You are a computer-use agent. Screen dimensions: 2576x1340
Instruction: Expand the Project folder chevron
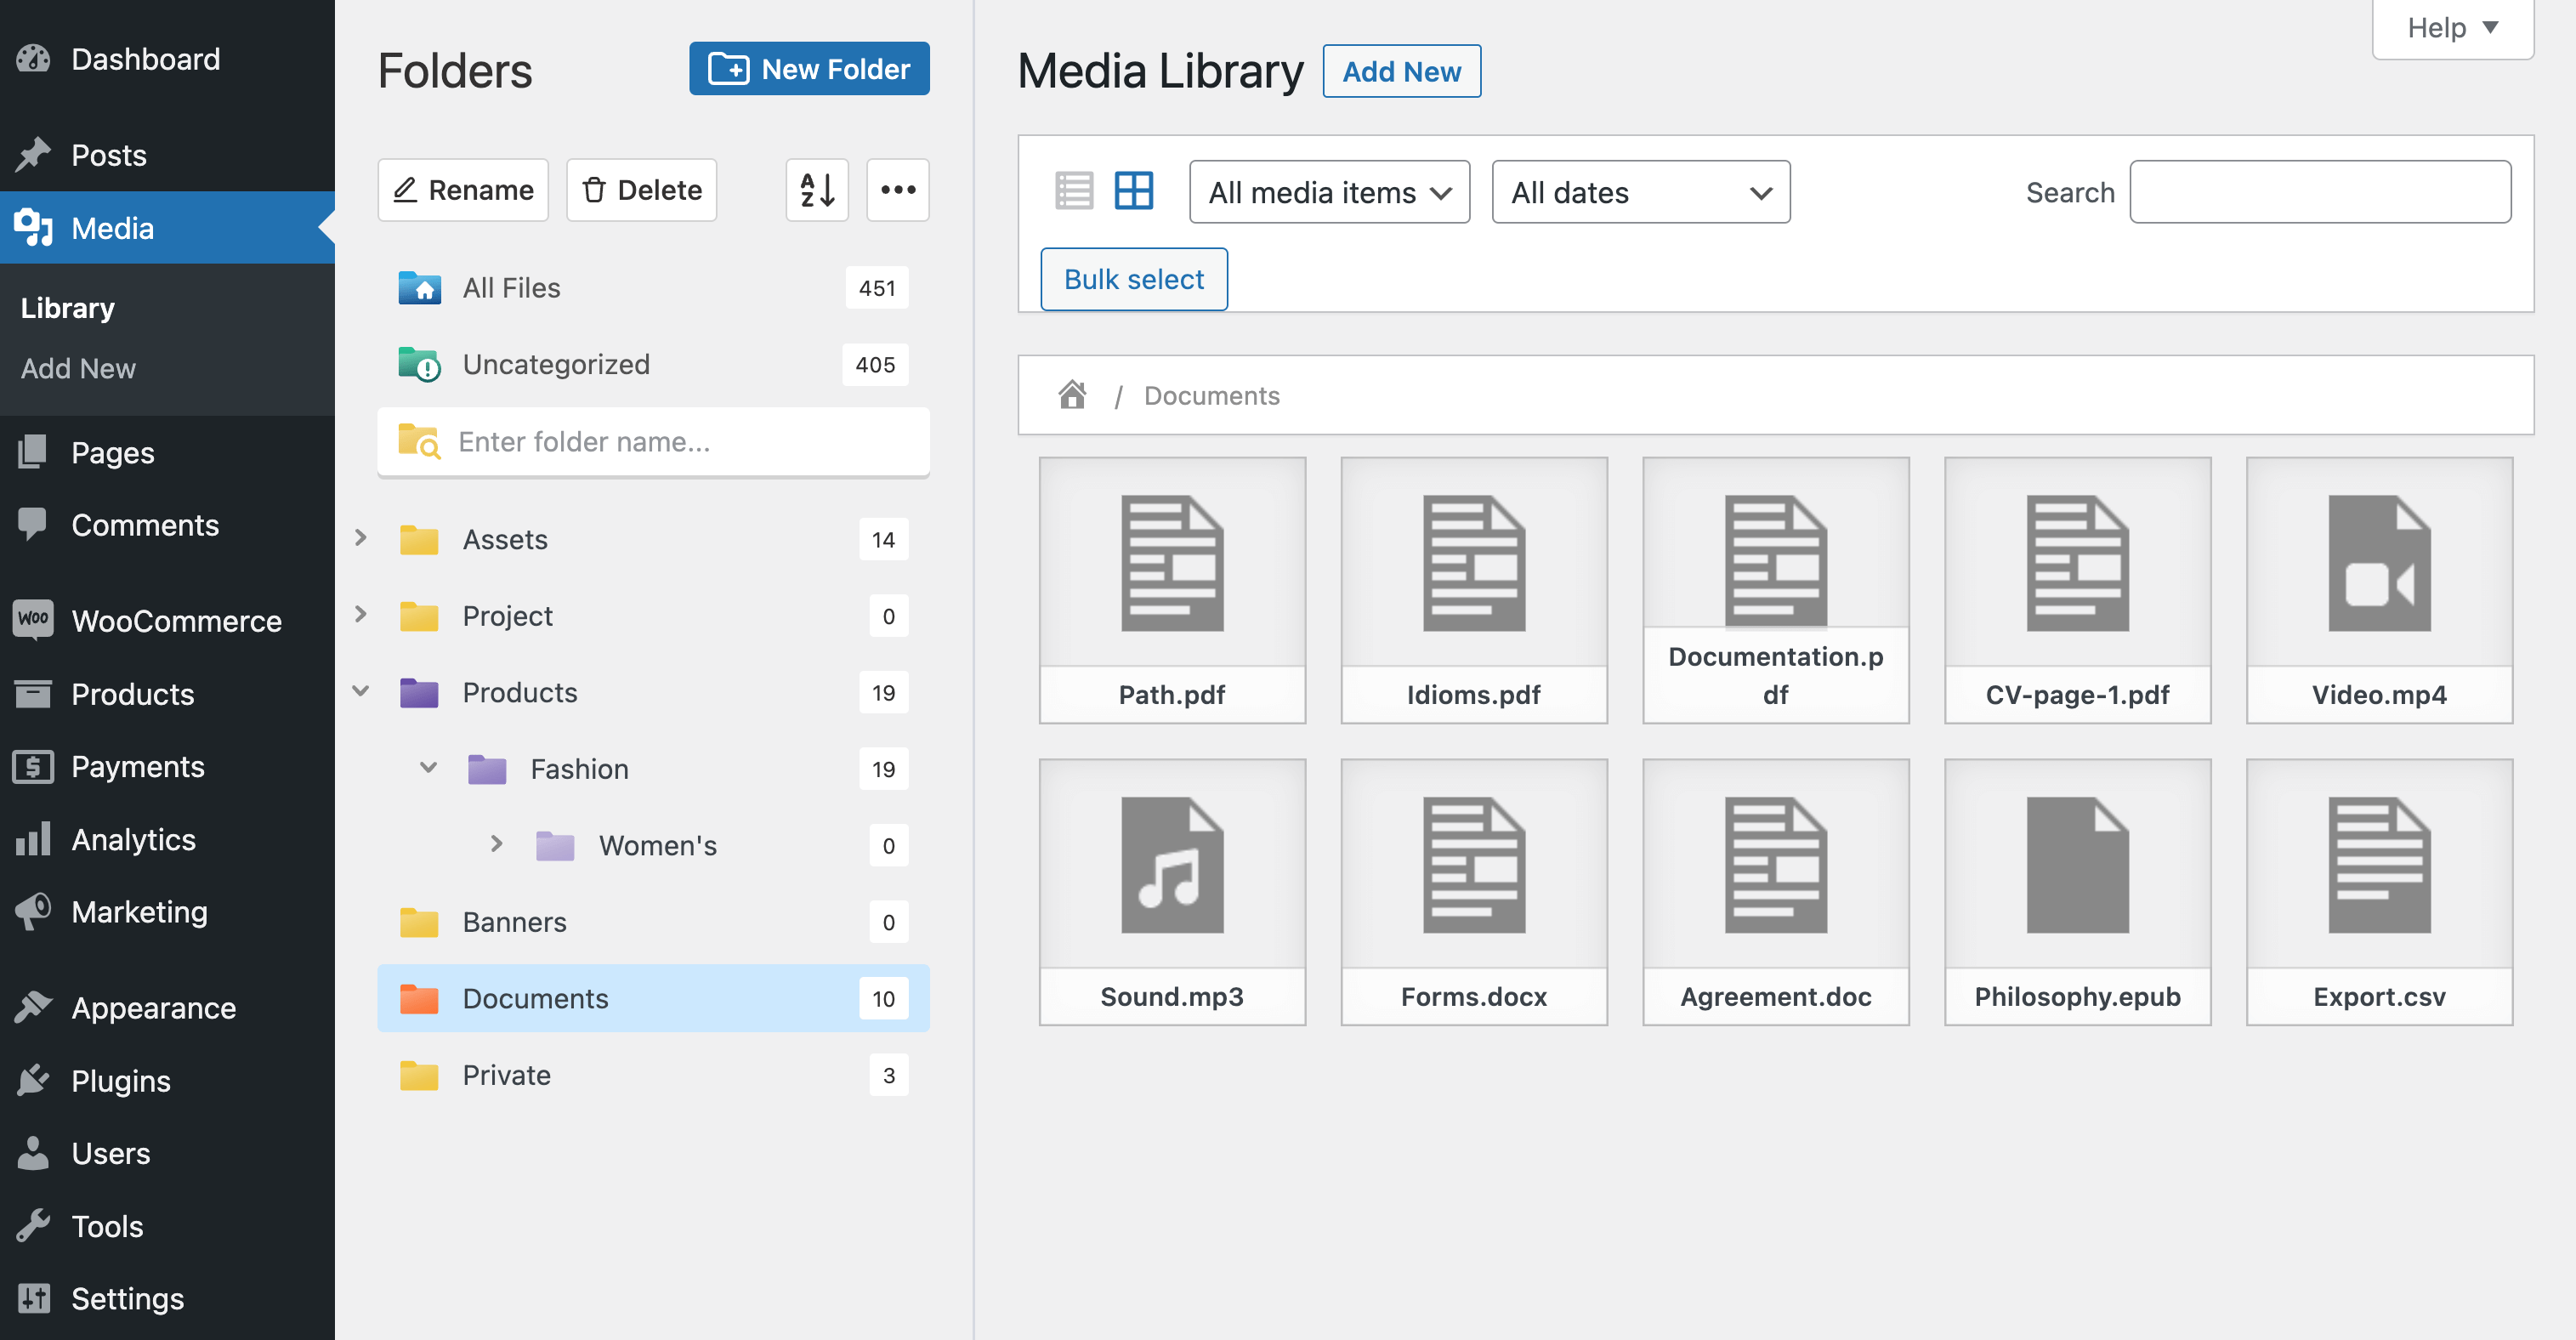click(x=361, y=614)
